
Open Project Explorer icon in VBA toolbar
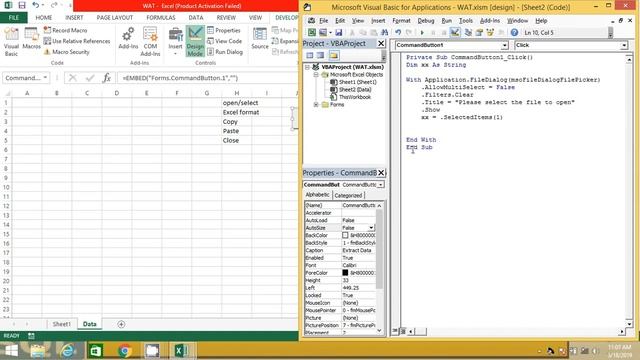click(x=468, y=32)
